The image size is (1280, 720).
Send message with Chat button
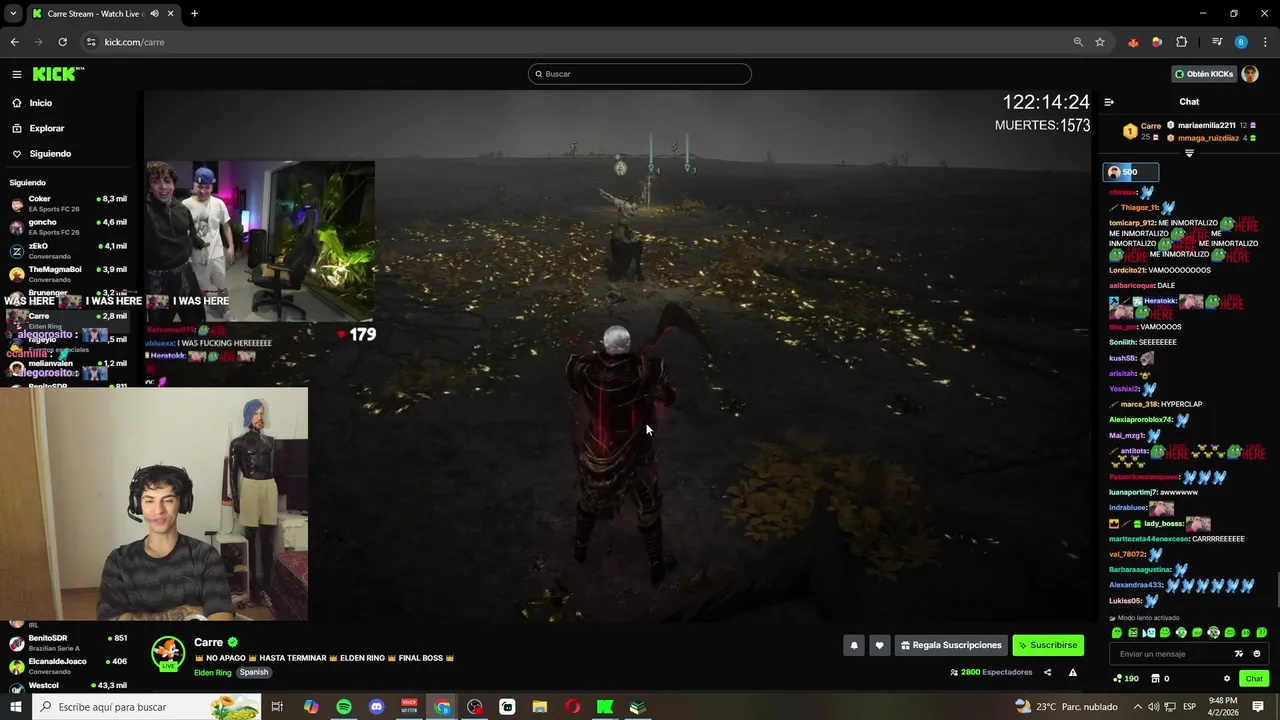pos(1254,678)
